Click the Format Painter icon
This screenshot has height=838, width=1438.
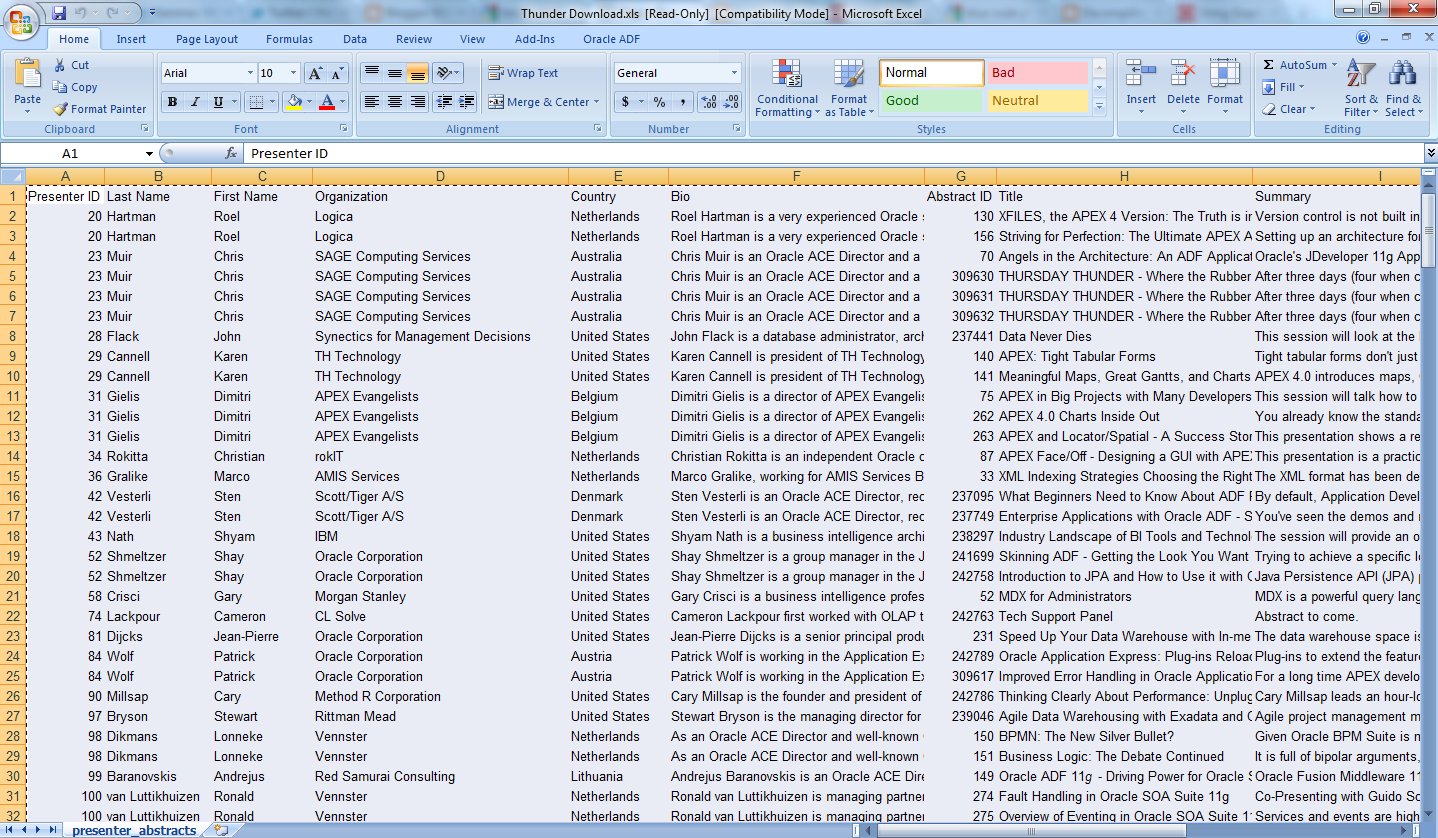pyautogui.click(x=61, y=109)
